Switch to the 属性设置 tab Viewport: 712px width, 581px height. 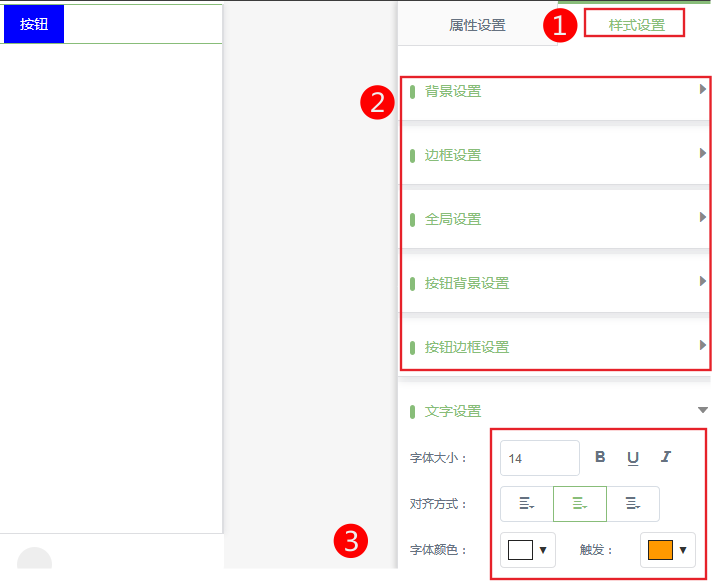point(477,25)
